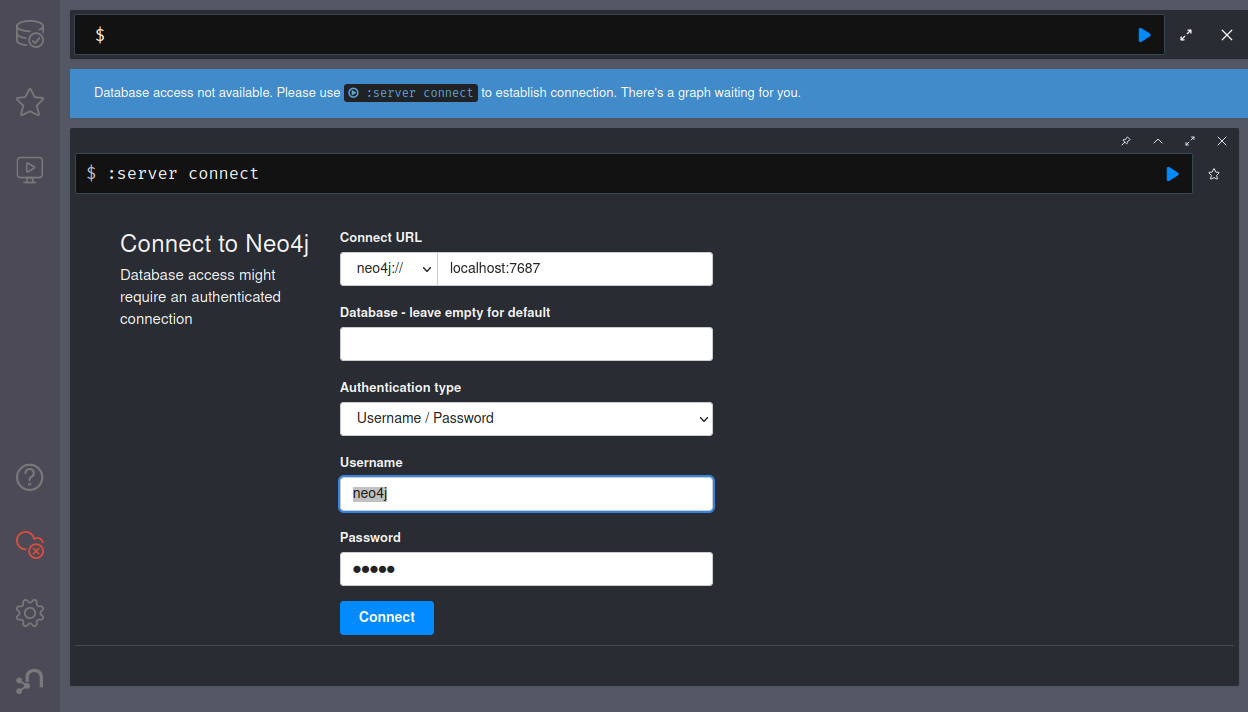
Task: Open the Database Information sidebar icon
Action: click(29, 36)
